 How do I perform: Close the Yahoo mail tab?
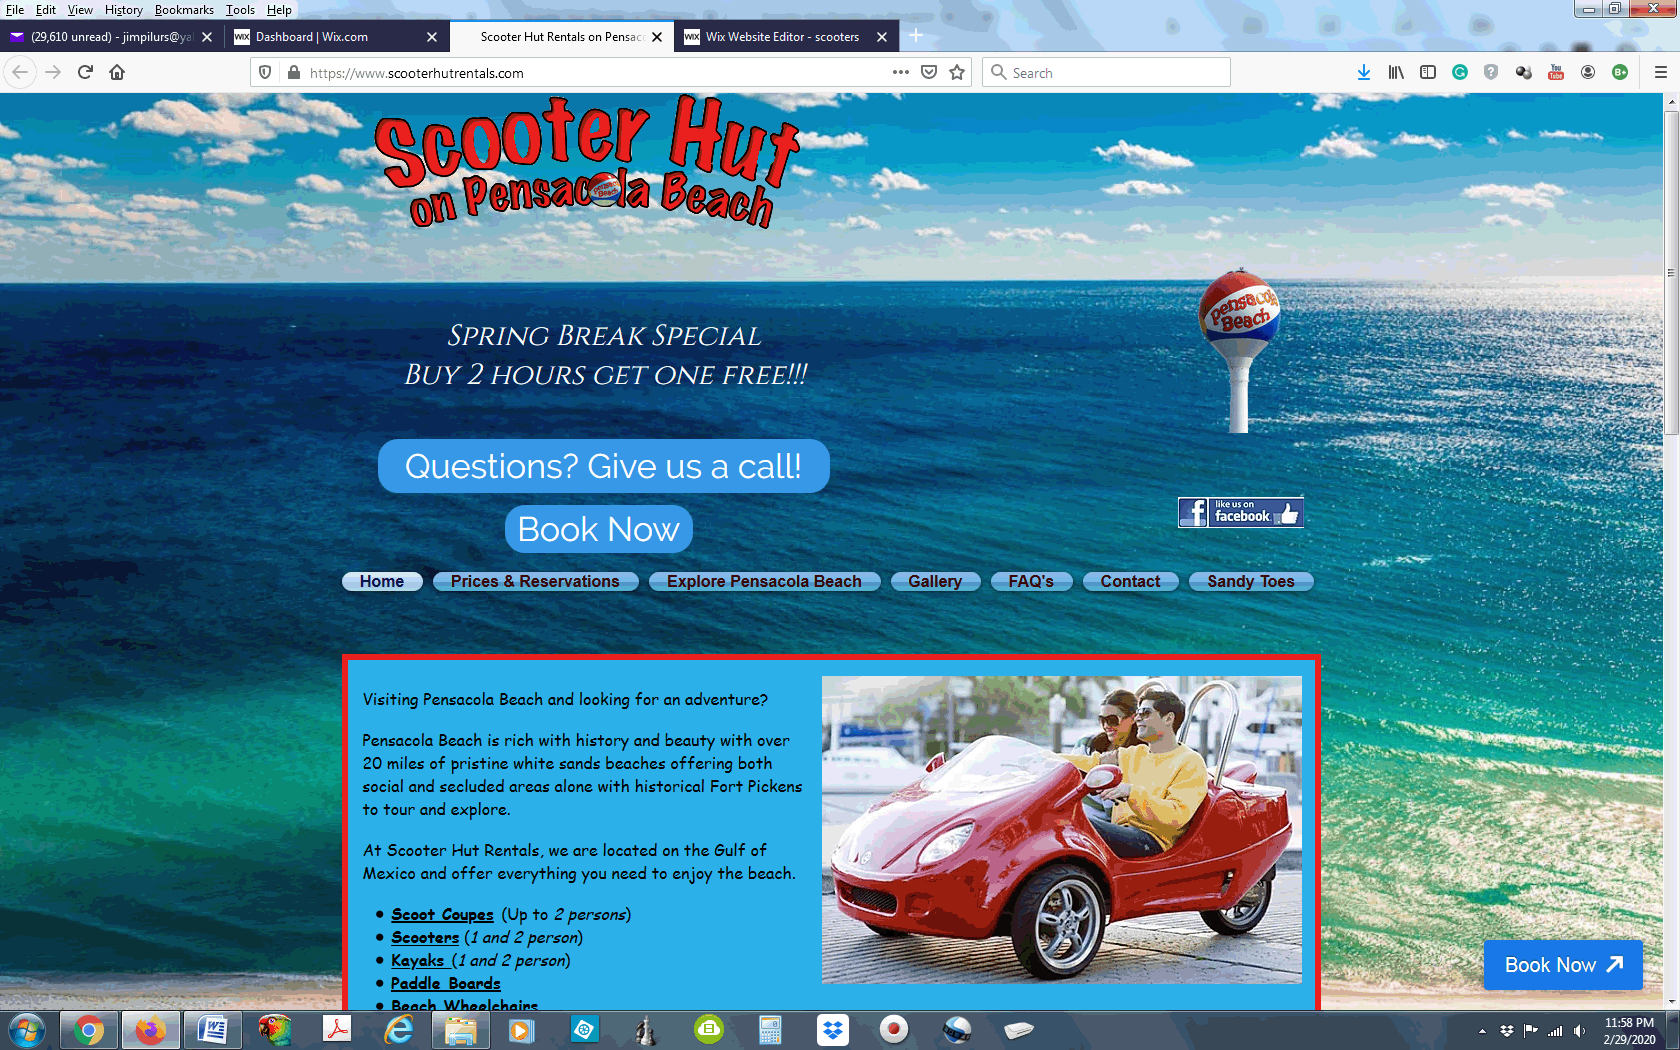click(x=206, y=37)
